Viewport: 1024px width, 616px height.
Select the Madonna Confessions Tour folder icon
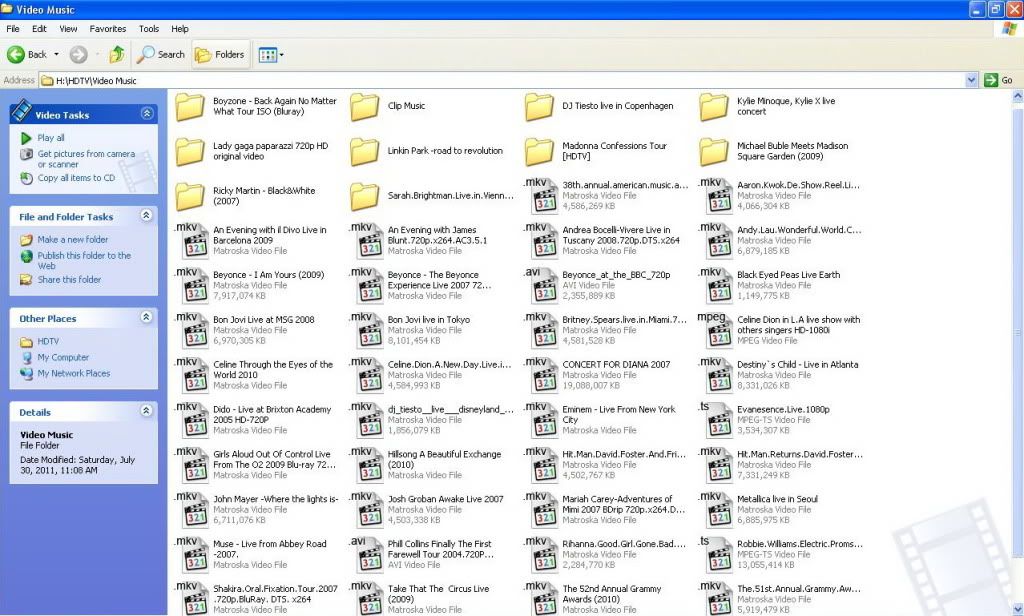point(539,152)
